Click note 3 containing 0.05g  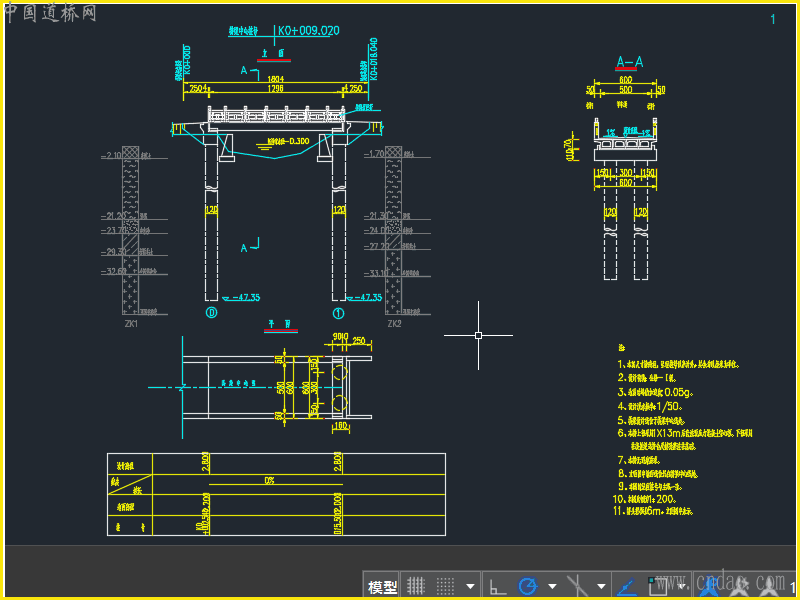[655, 392]
